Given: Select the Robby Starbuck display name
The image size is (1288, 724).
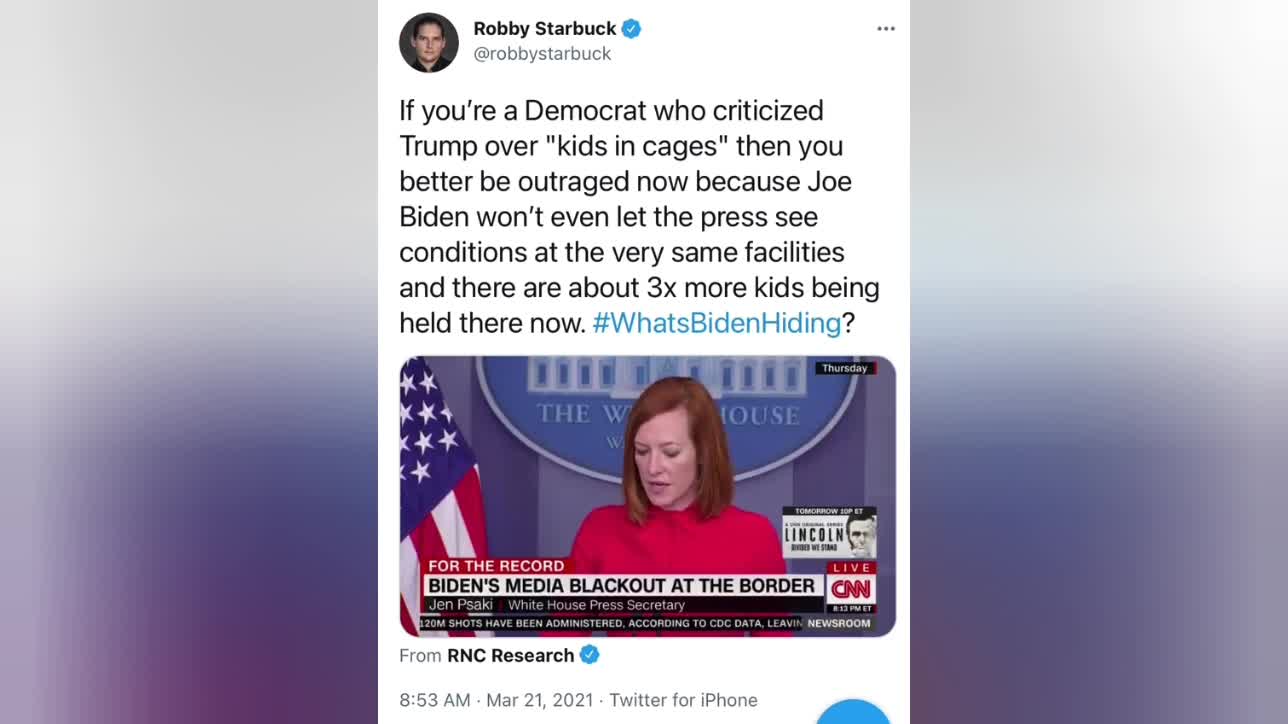Looking at the screenshot, I should pos(545,29).
